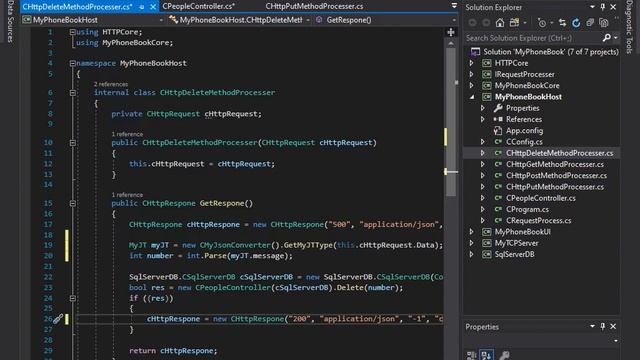
Task: Select CRequestProcess.cs file
Action: 538,220
